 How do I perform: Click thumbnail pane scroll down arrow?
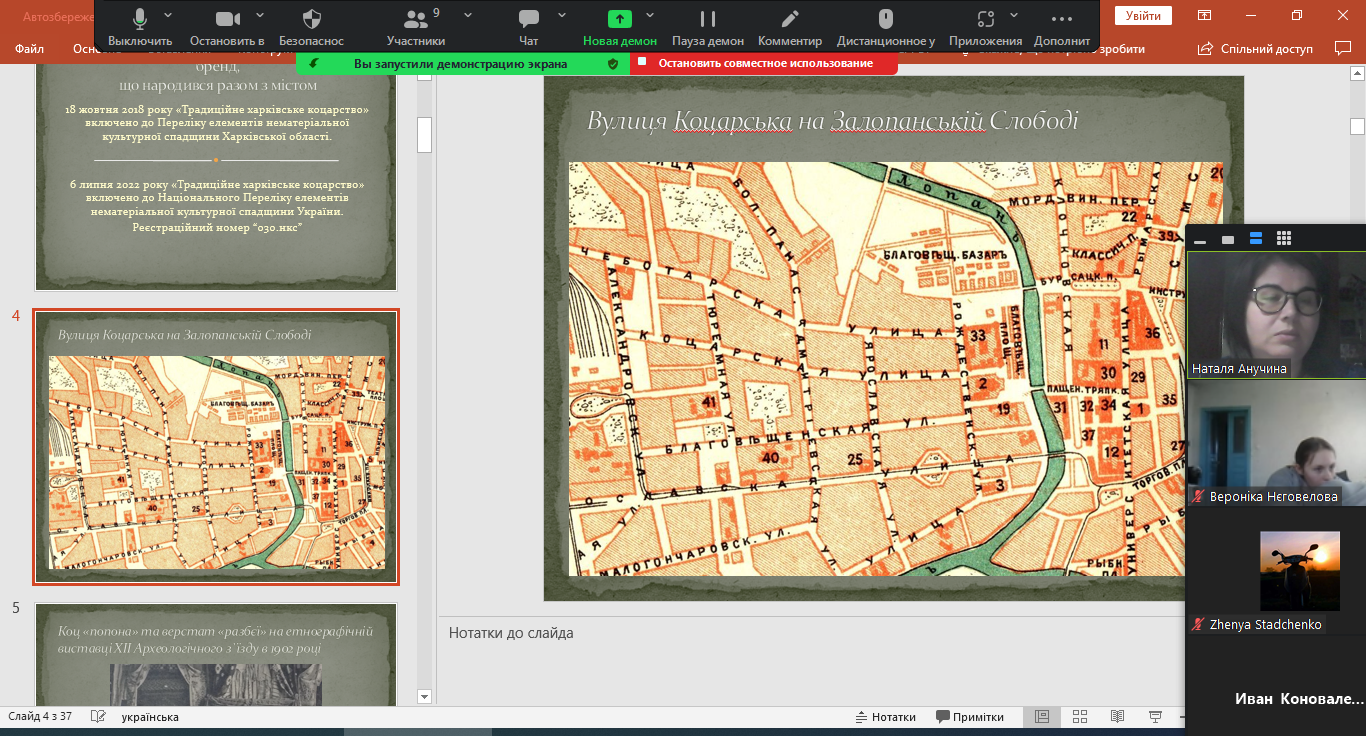424,696
